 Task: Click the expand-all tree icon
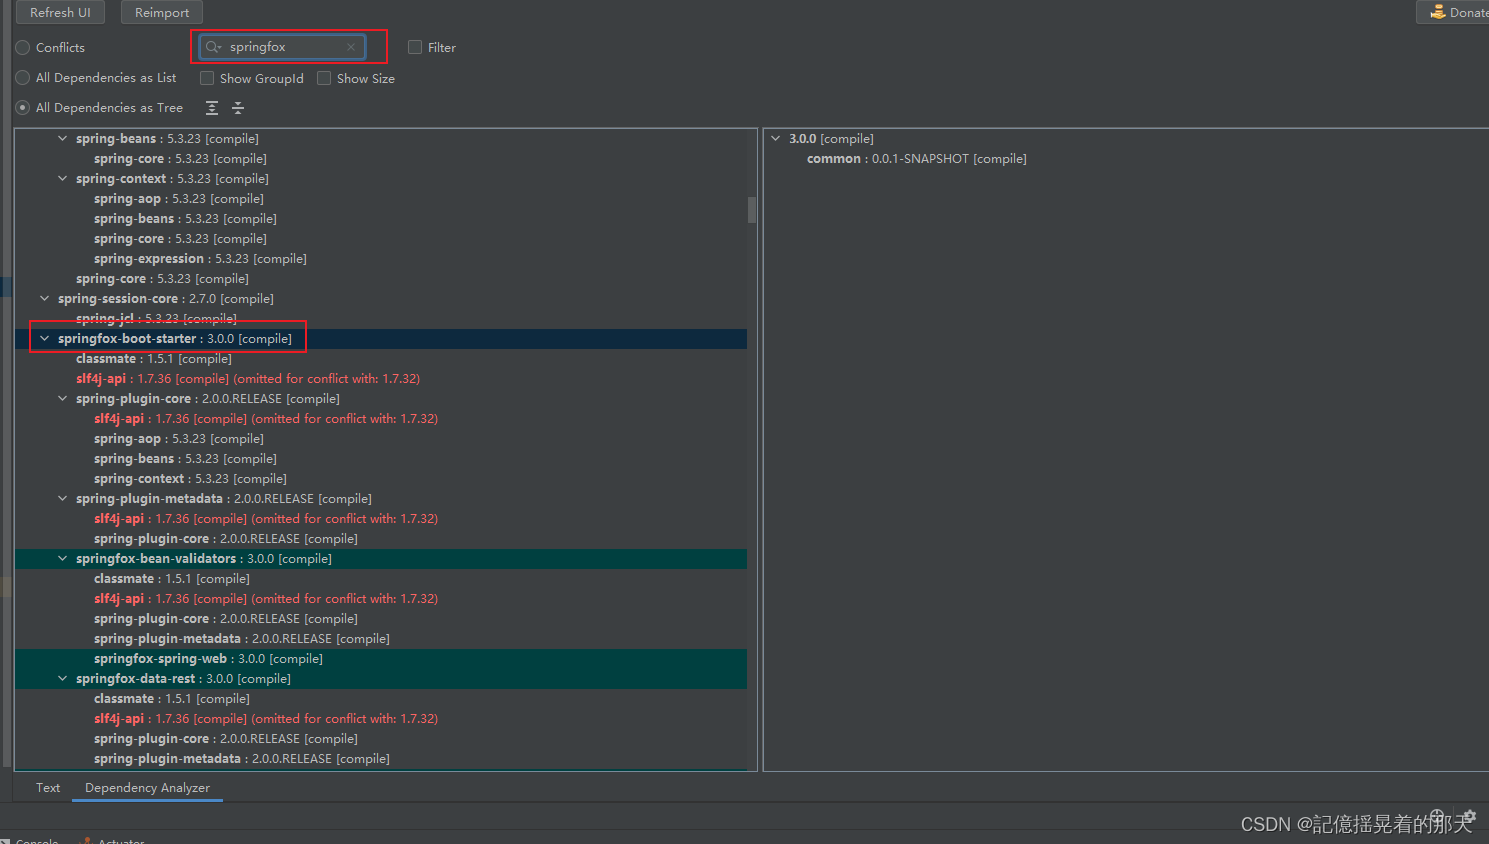tap(211, 107)
